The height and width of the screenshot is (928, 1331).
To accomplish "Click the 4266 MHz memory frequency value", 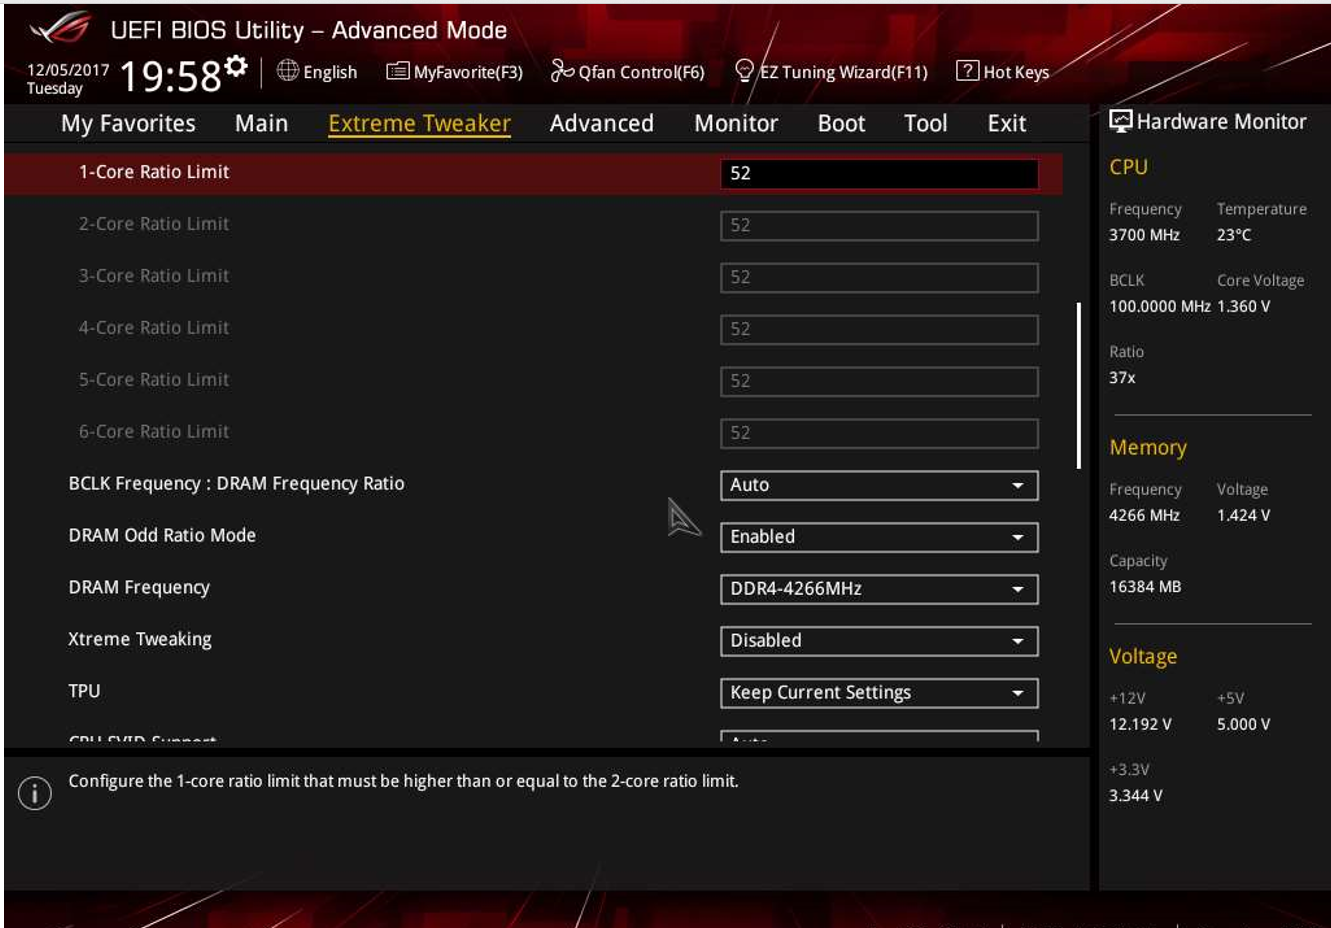I will coord(1144,515).
